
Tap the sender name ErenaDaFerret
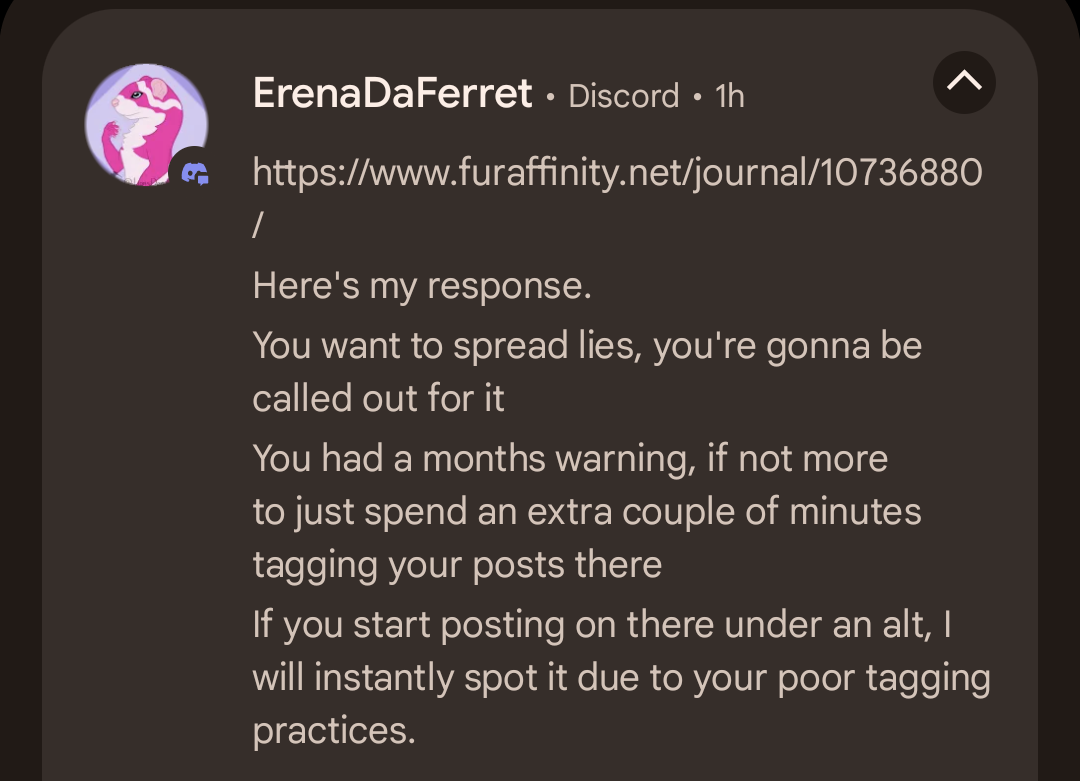point(392,94)
